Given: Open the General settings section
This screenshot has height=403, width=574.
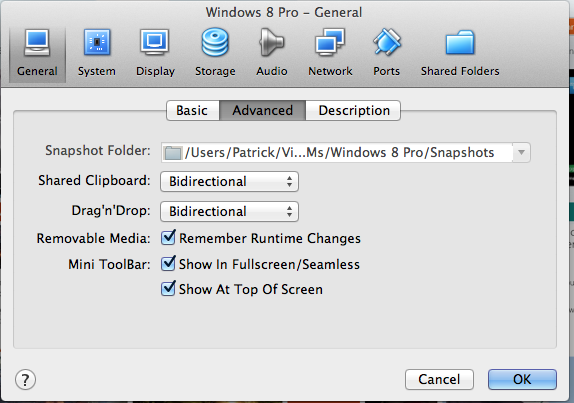Looking at the screenshot, I should [37, 54].
